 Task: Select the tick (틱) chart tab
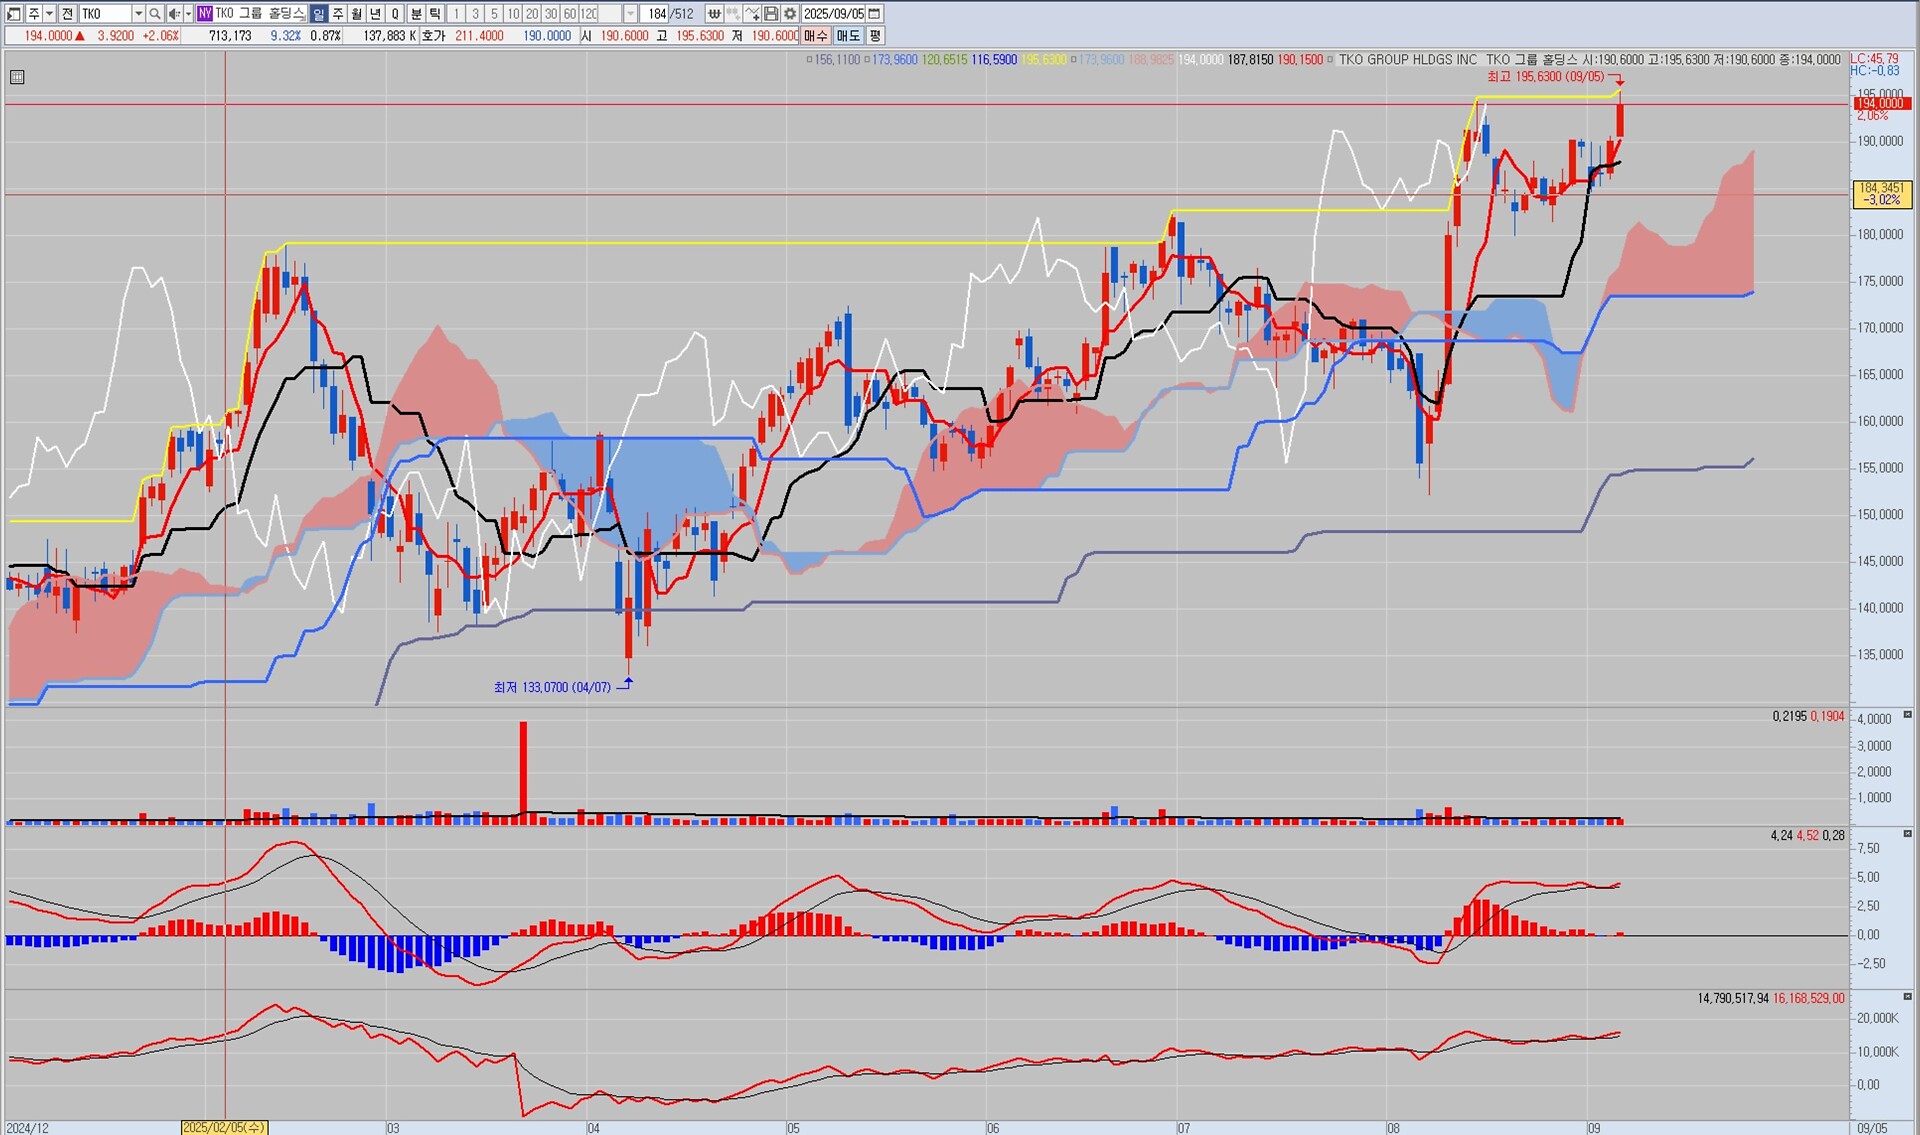click(x=435, y=14)
